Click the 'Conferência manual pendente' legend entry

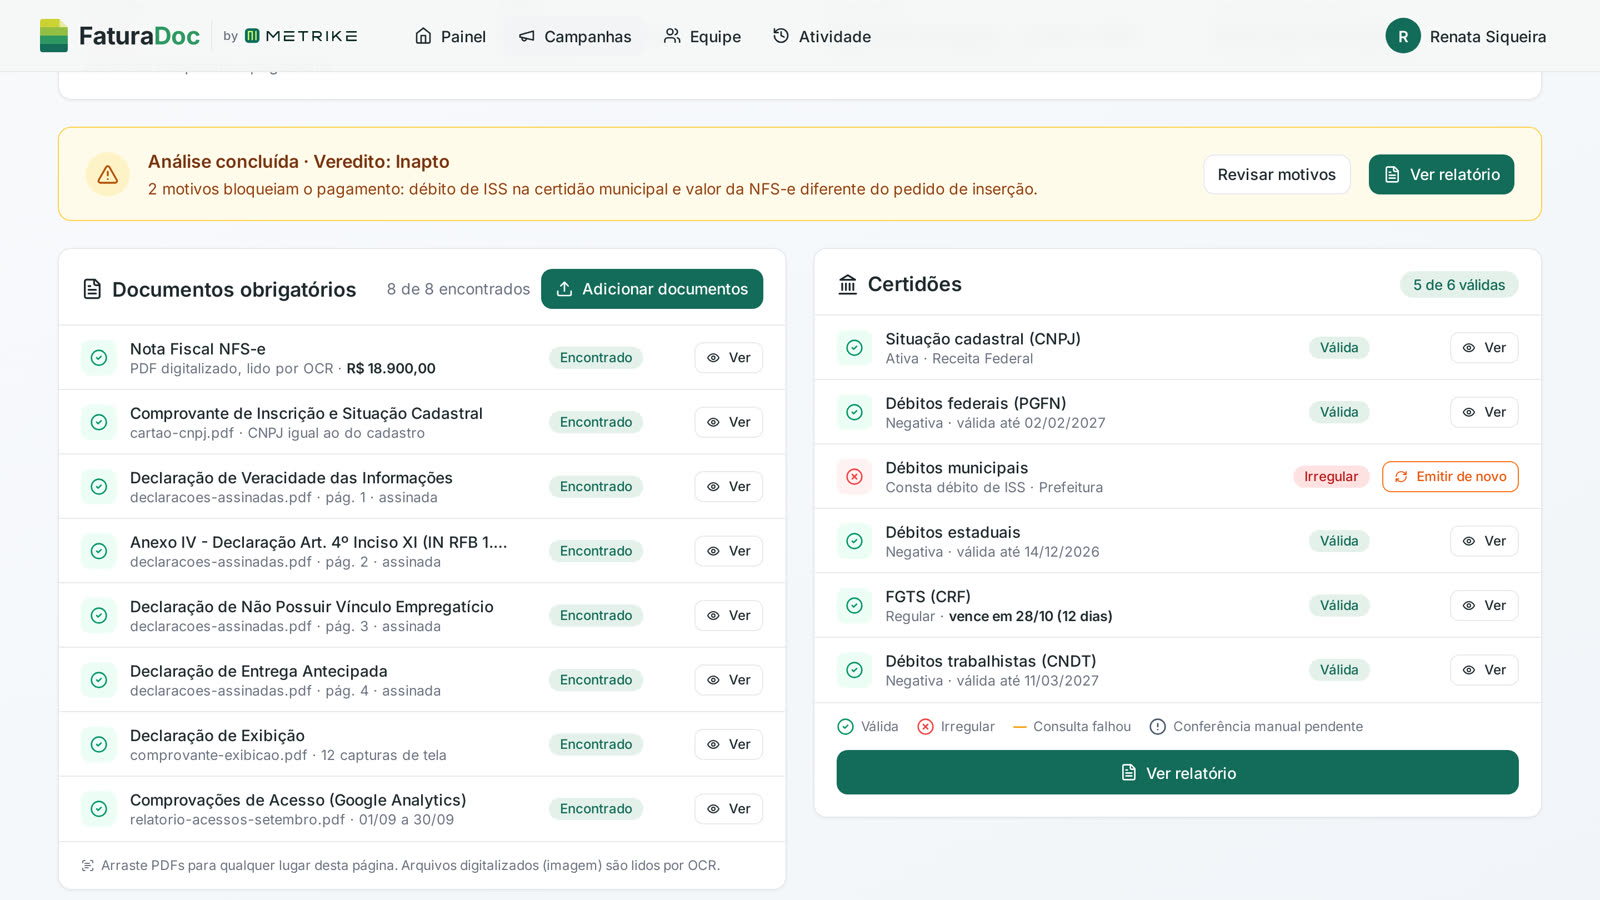[x=1256, y=727]
